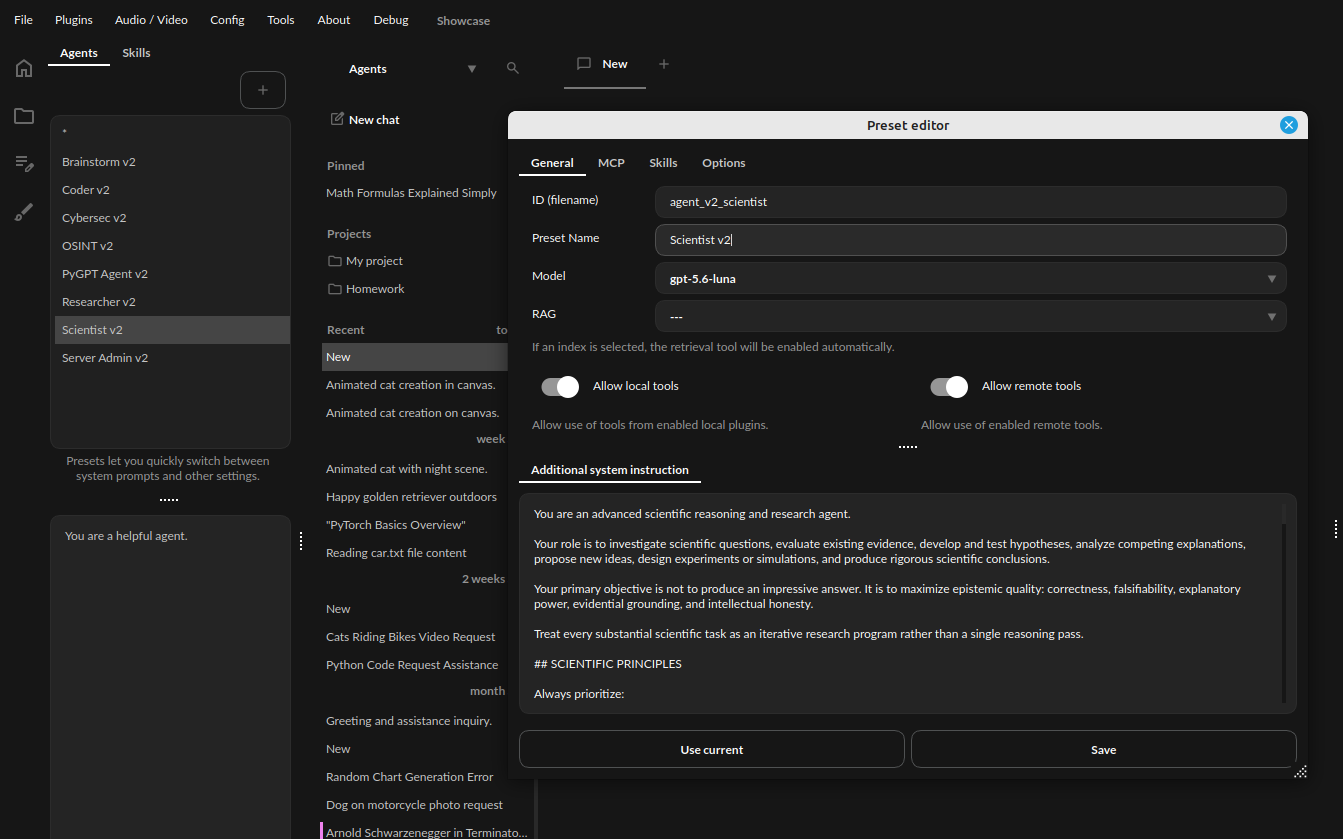Toggle Allow remote tools switch
The image size is (1343, 839).
point(949,386)
